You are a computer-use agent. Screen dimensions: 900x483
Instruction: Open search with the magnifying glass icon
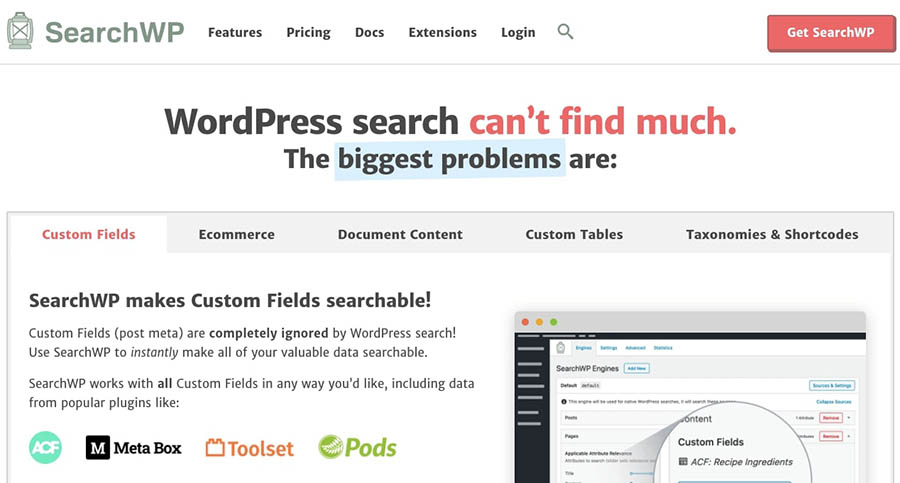tap(565, 32)
